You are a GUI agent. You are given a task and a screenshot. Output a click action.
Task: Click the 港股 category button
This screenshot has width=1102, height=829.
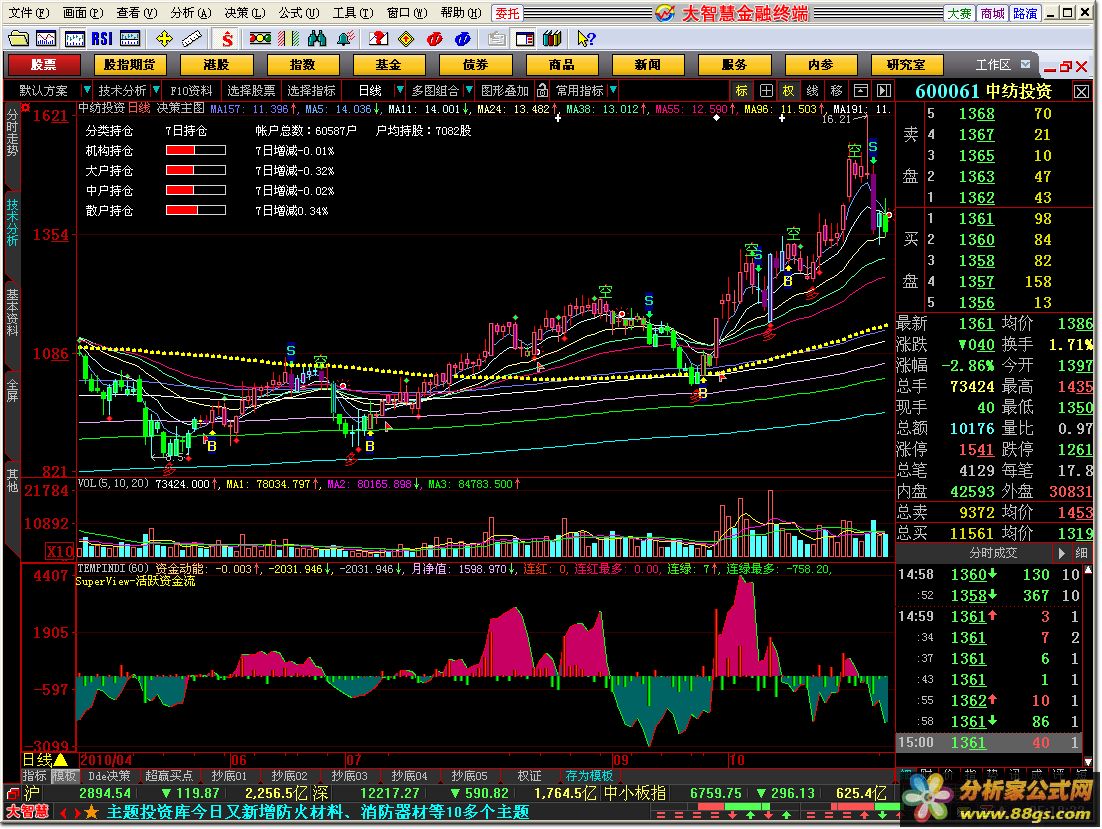click(x=216, y=65)
